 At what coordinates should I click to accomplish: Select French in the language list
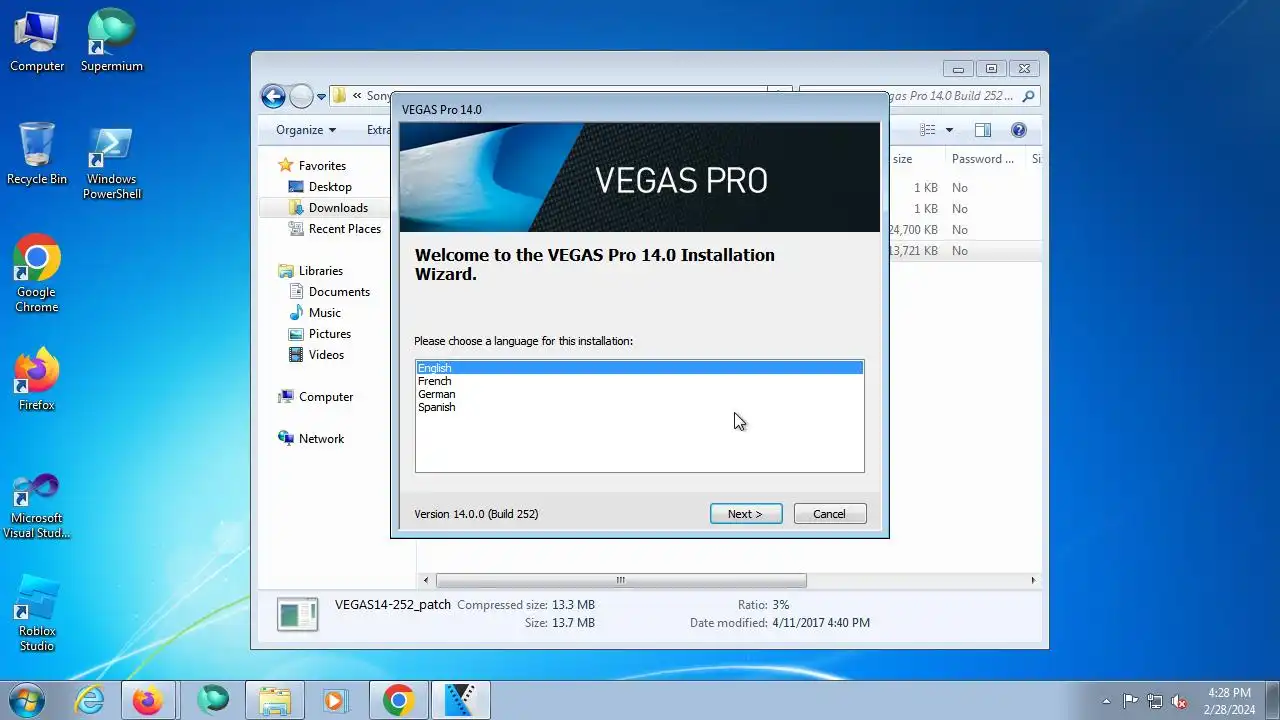point(639,381)
